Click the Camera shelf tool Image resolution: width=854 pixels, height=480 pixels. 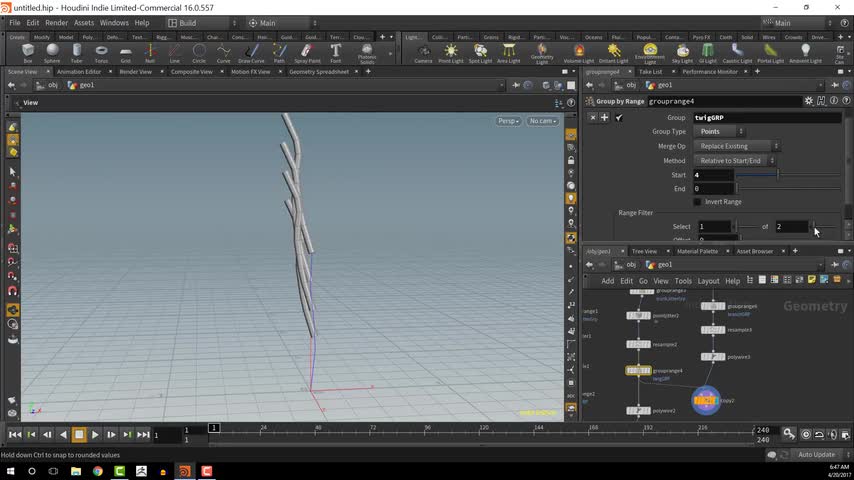click(x=423, y=52)
